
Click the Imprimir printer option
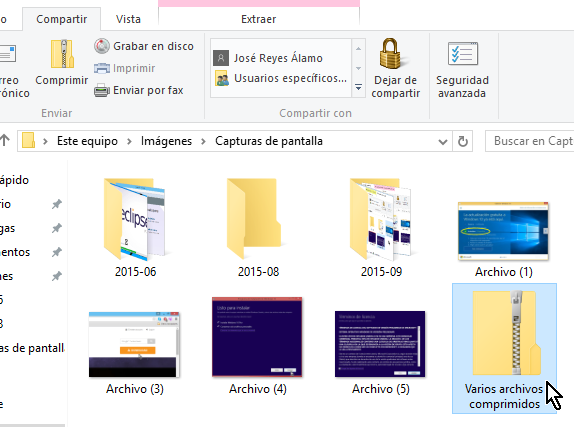click(125, 68)
